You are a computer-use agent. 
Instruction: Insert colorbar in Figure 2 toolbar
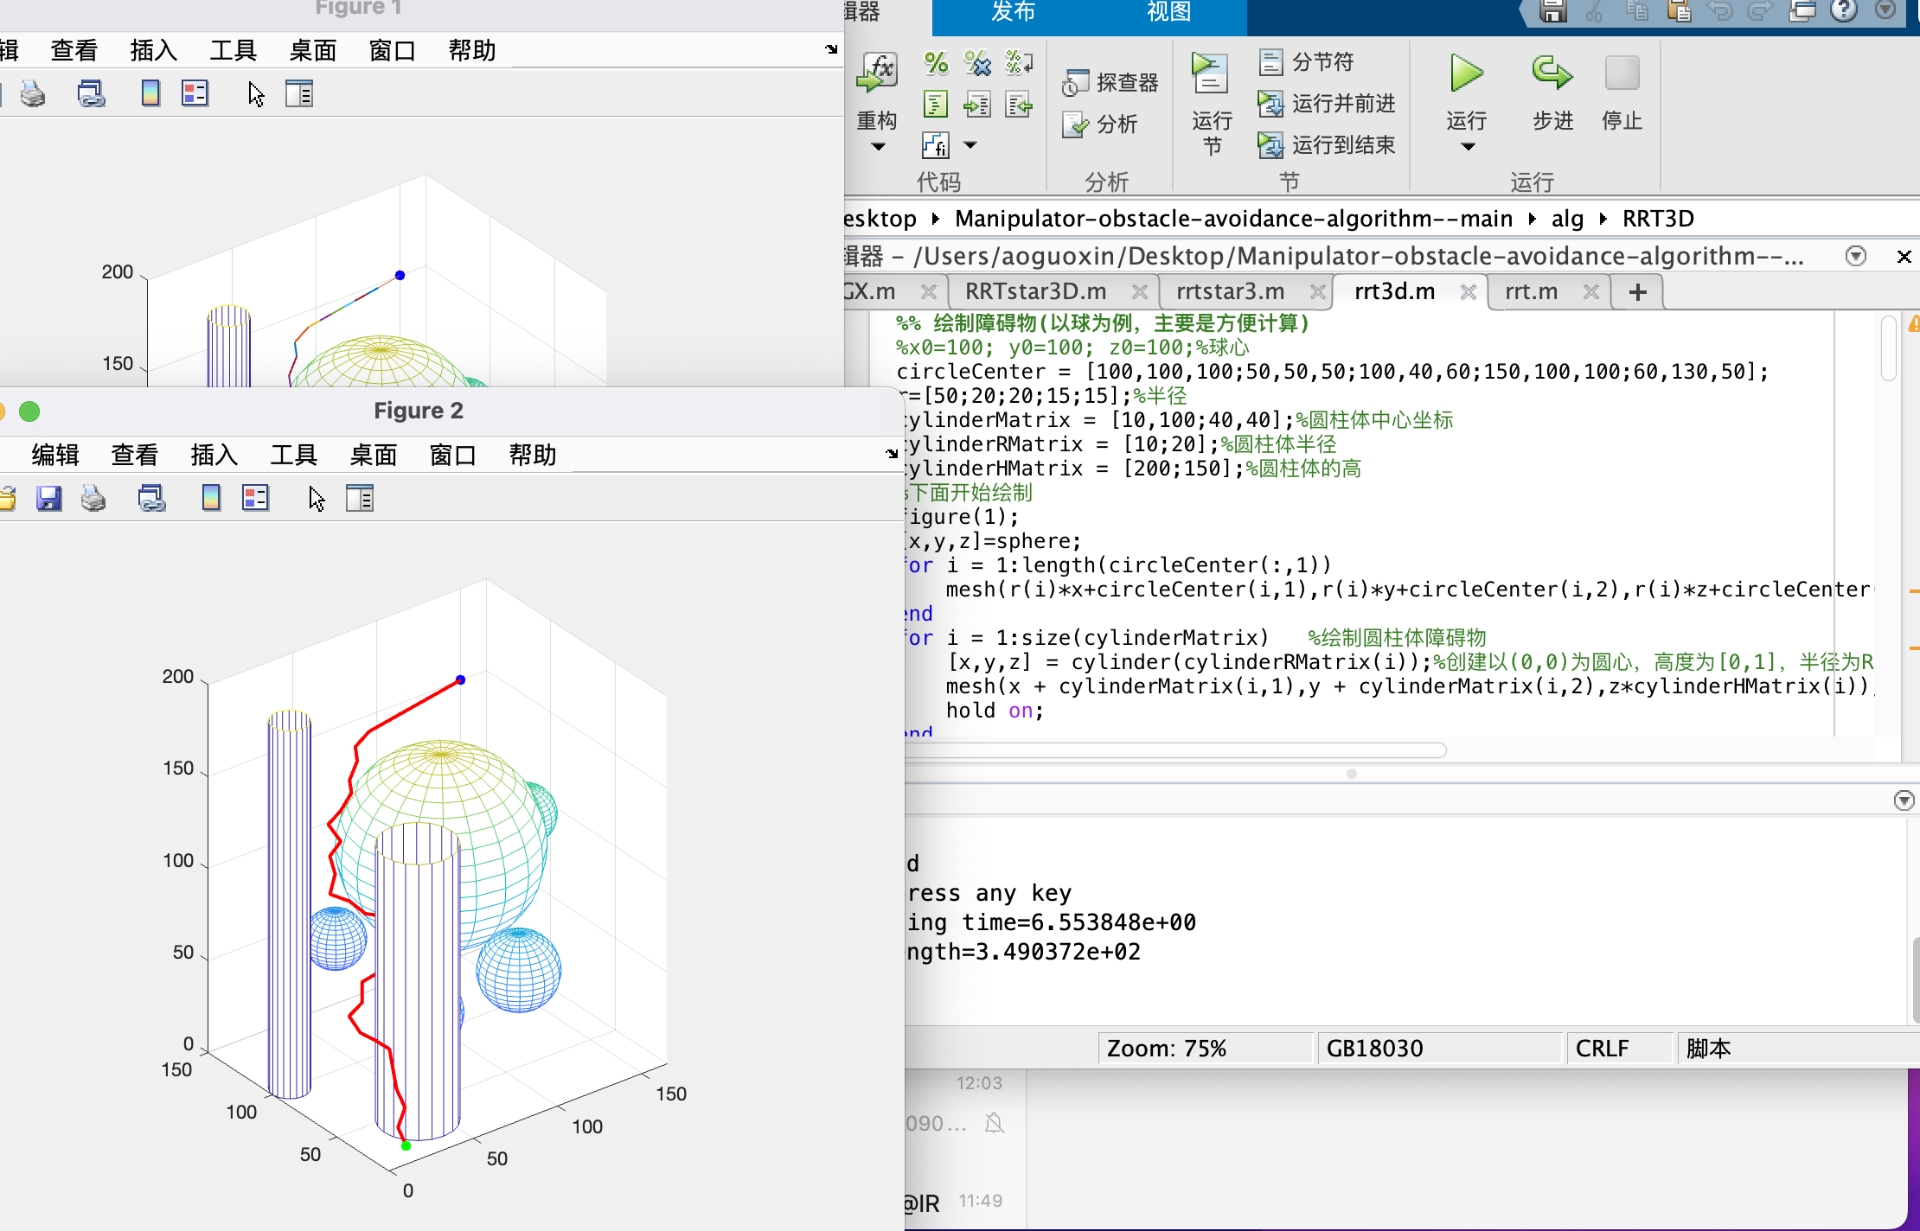click(x=211, y=498)
